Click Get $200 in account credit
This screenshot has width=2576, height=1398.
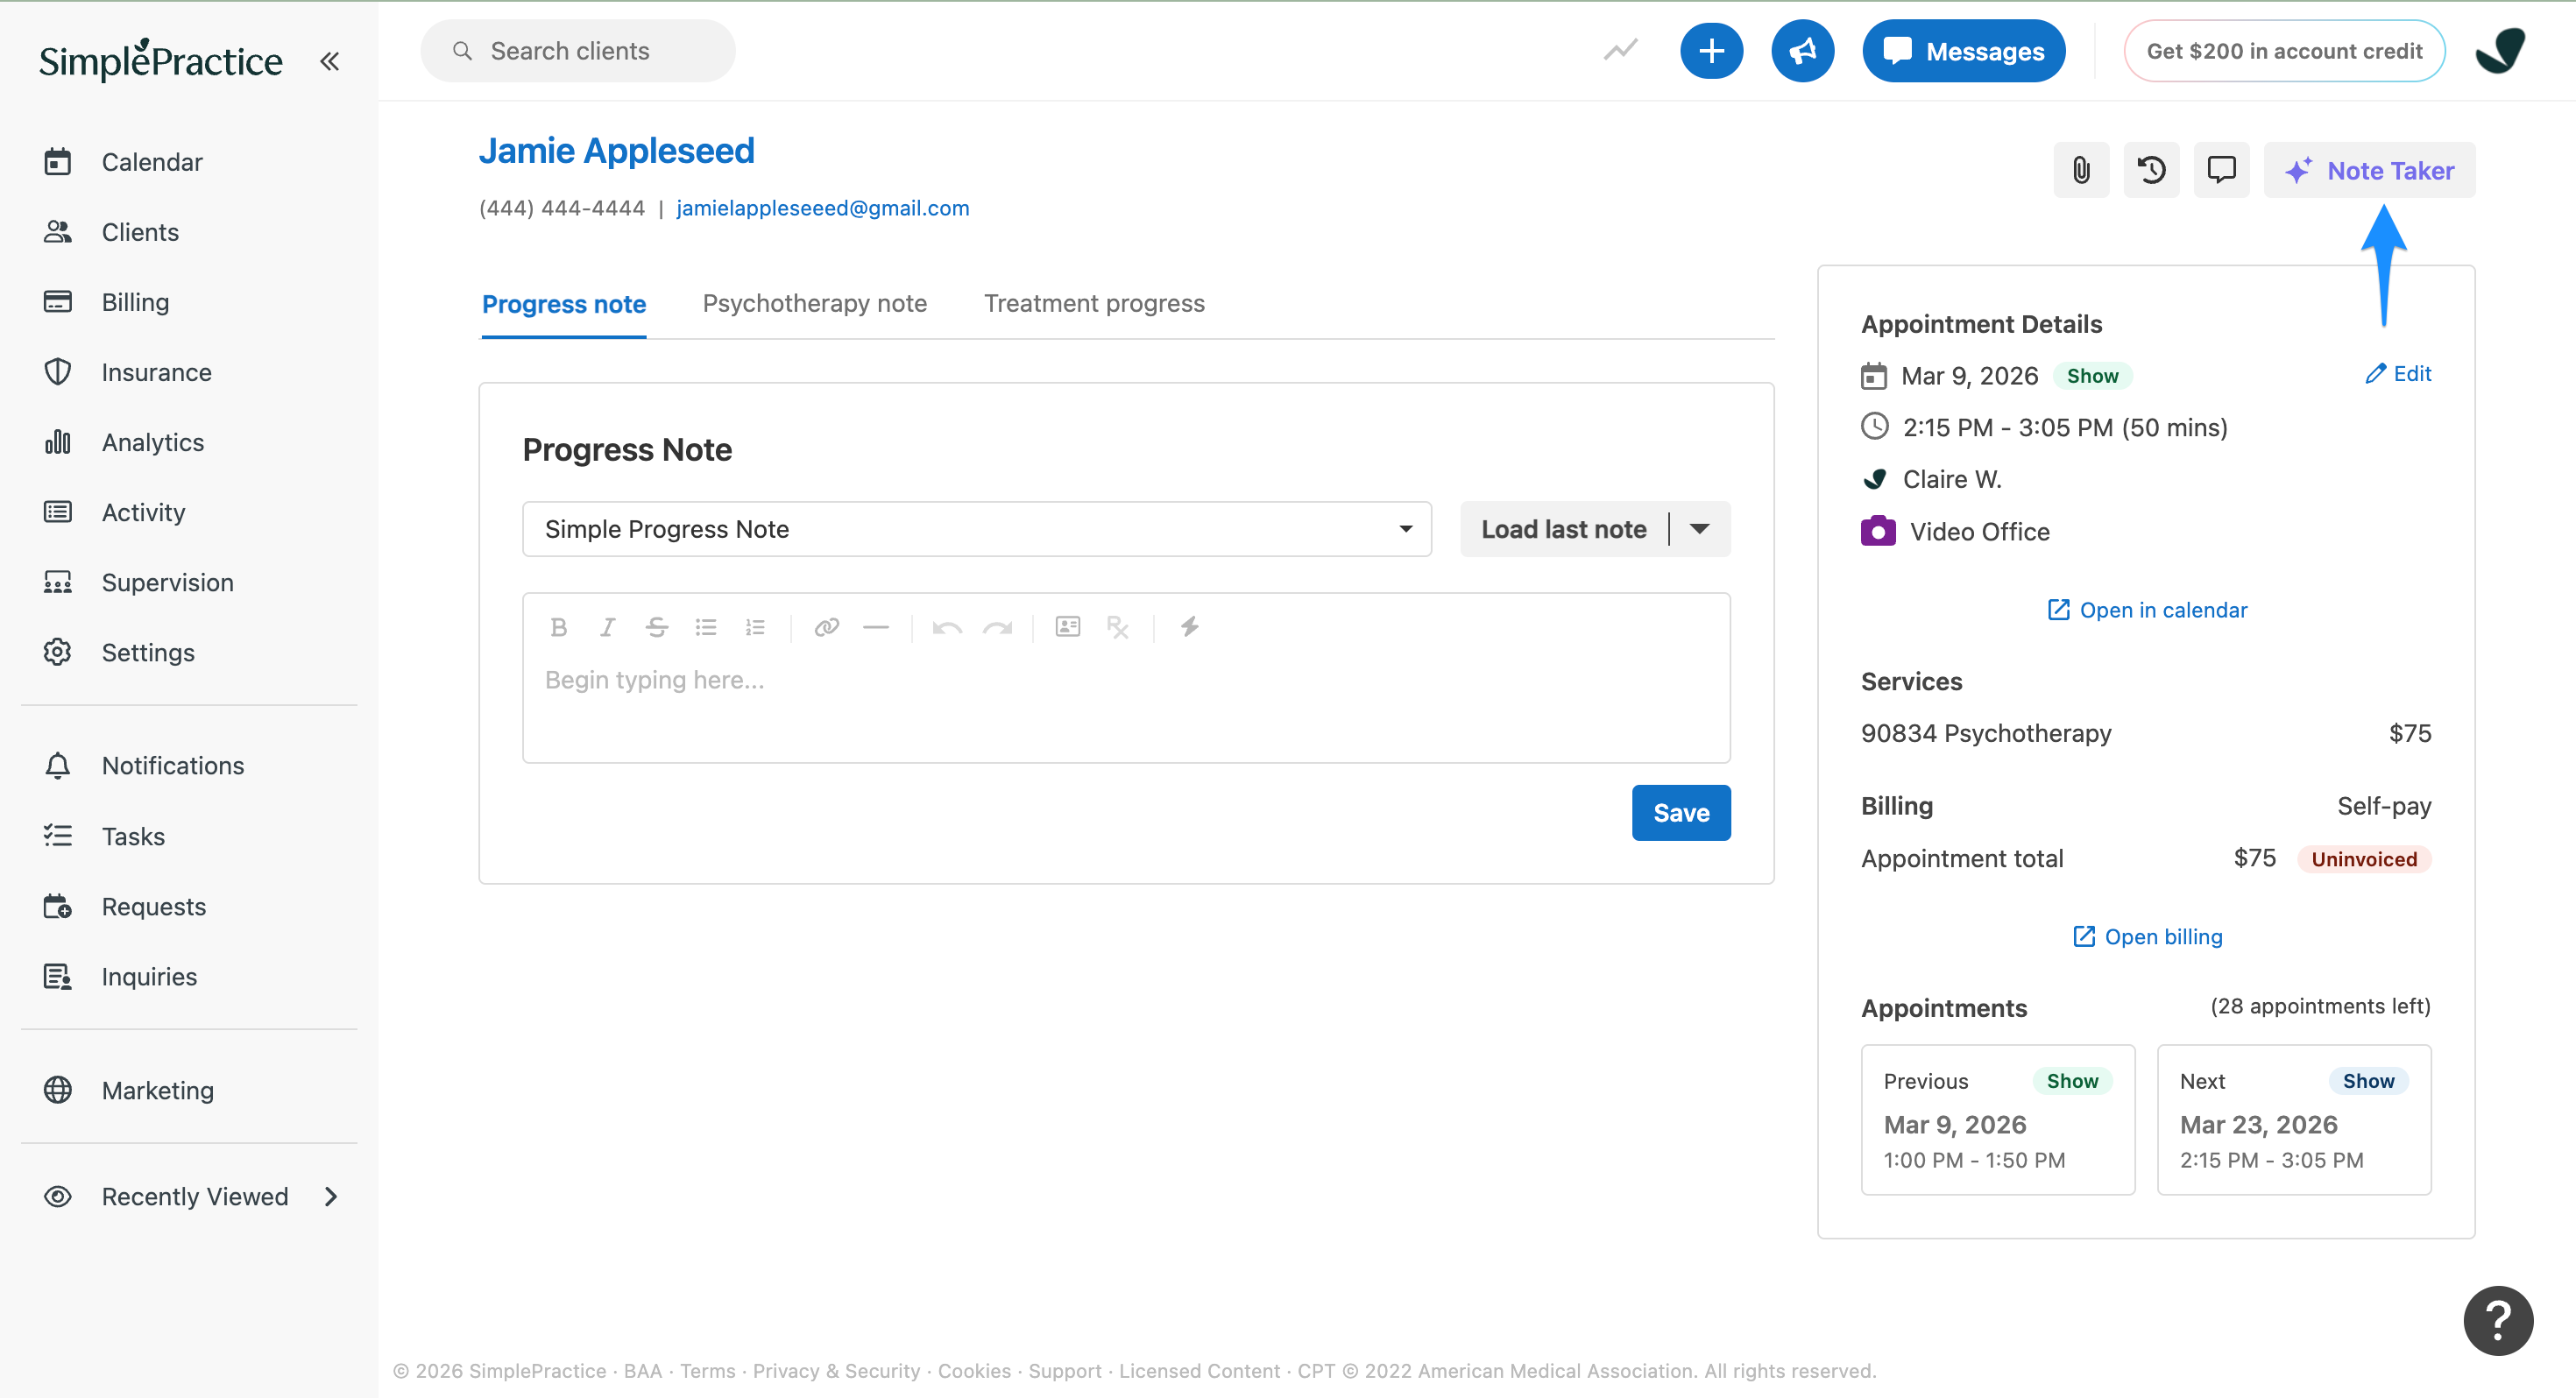pos(2284,51)
